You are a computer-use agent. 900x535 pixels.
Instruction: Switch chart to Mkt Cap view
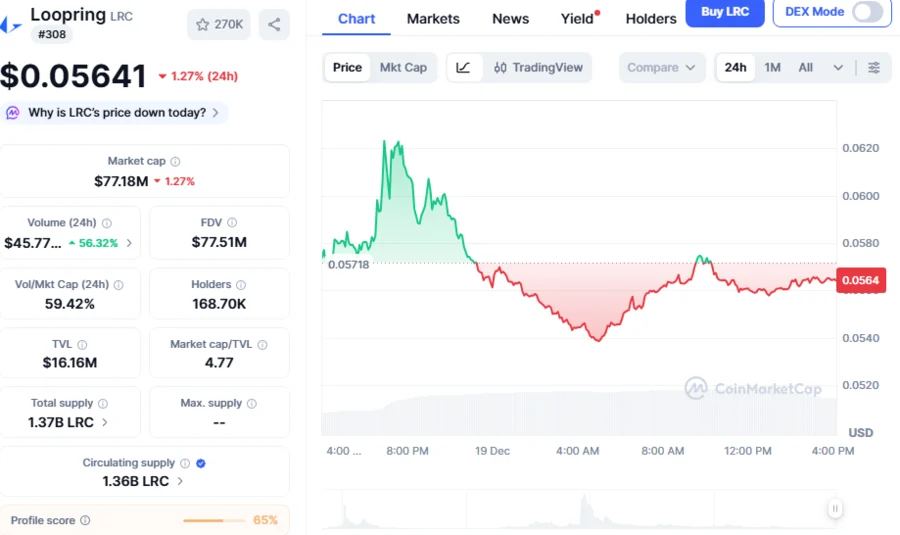(x=403, y=68)
